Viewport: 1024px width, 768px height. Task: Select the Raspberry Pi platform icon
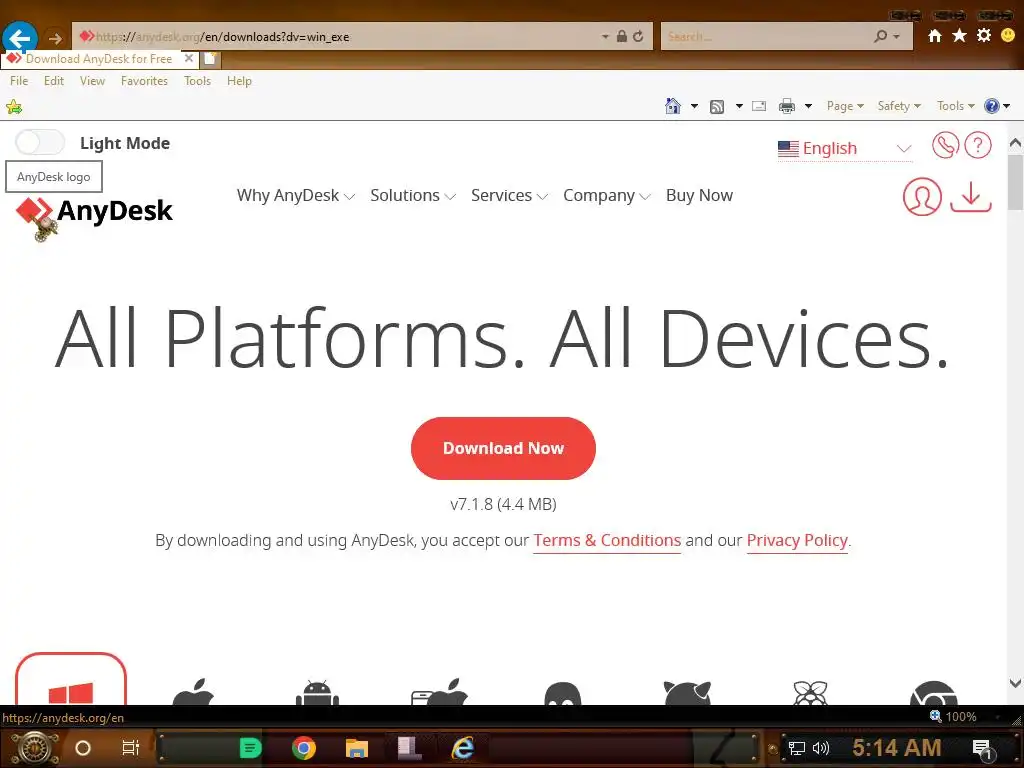click(x=810, y=692)
